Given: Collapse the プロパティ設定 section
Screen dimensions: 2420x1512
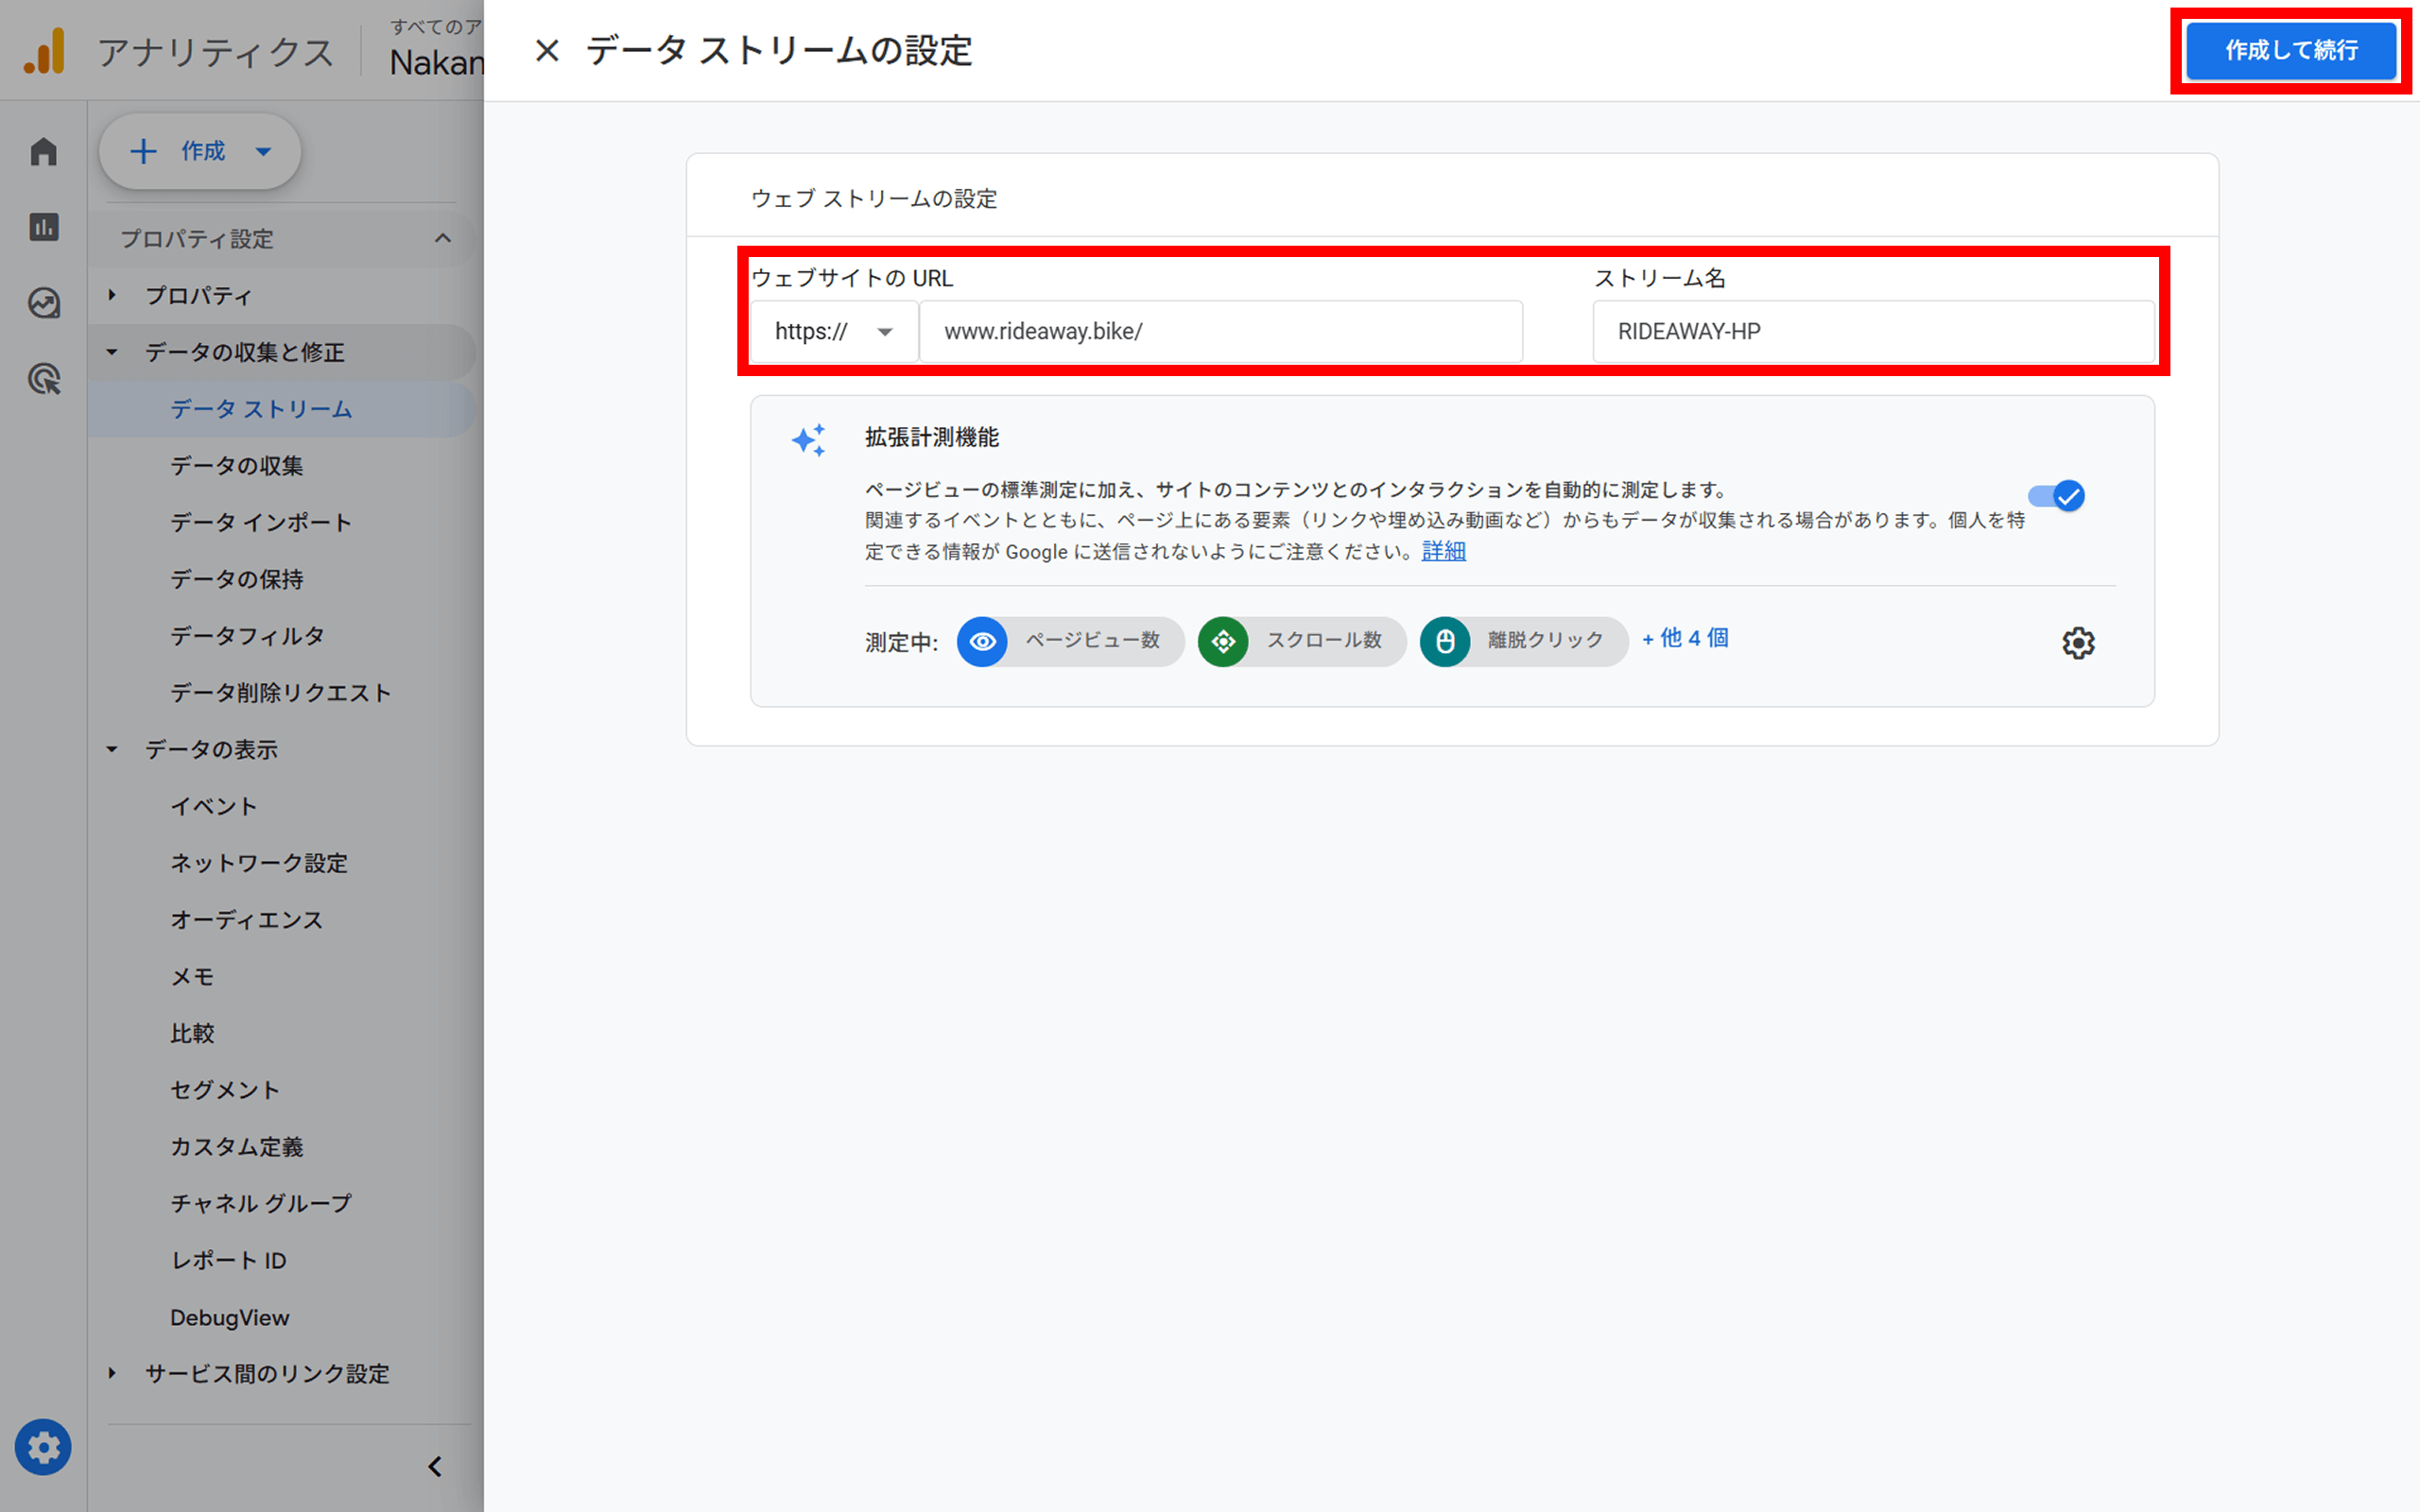Looking at the screenshot, I should 444,238.
